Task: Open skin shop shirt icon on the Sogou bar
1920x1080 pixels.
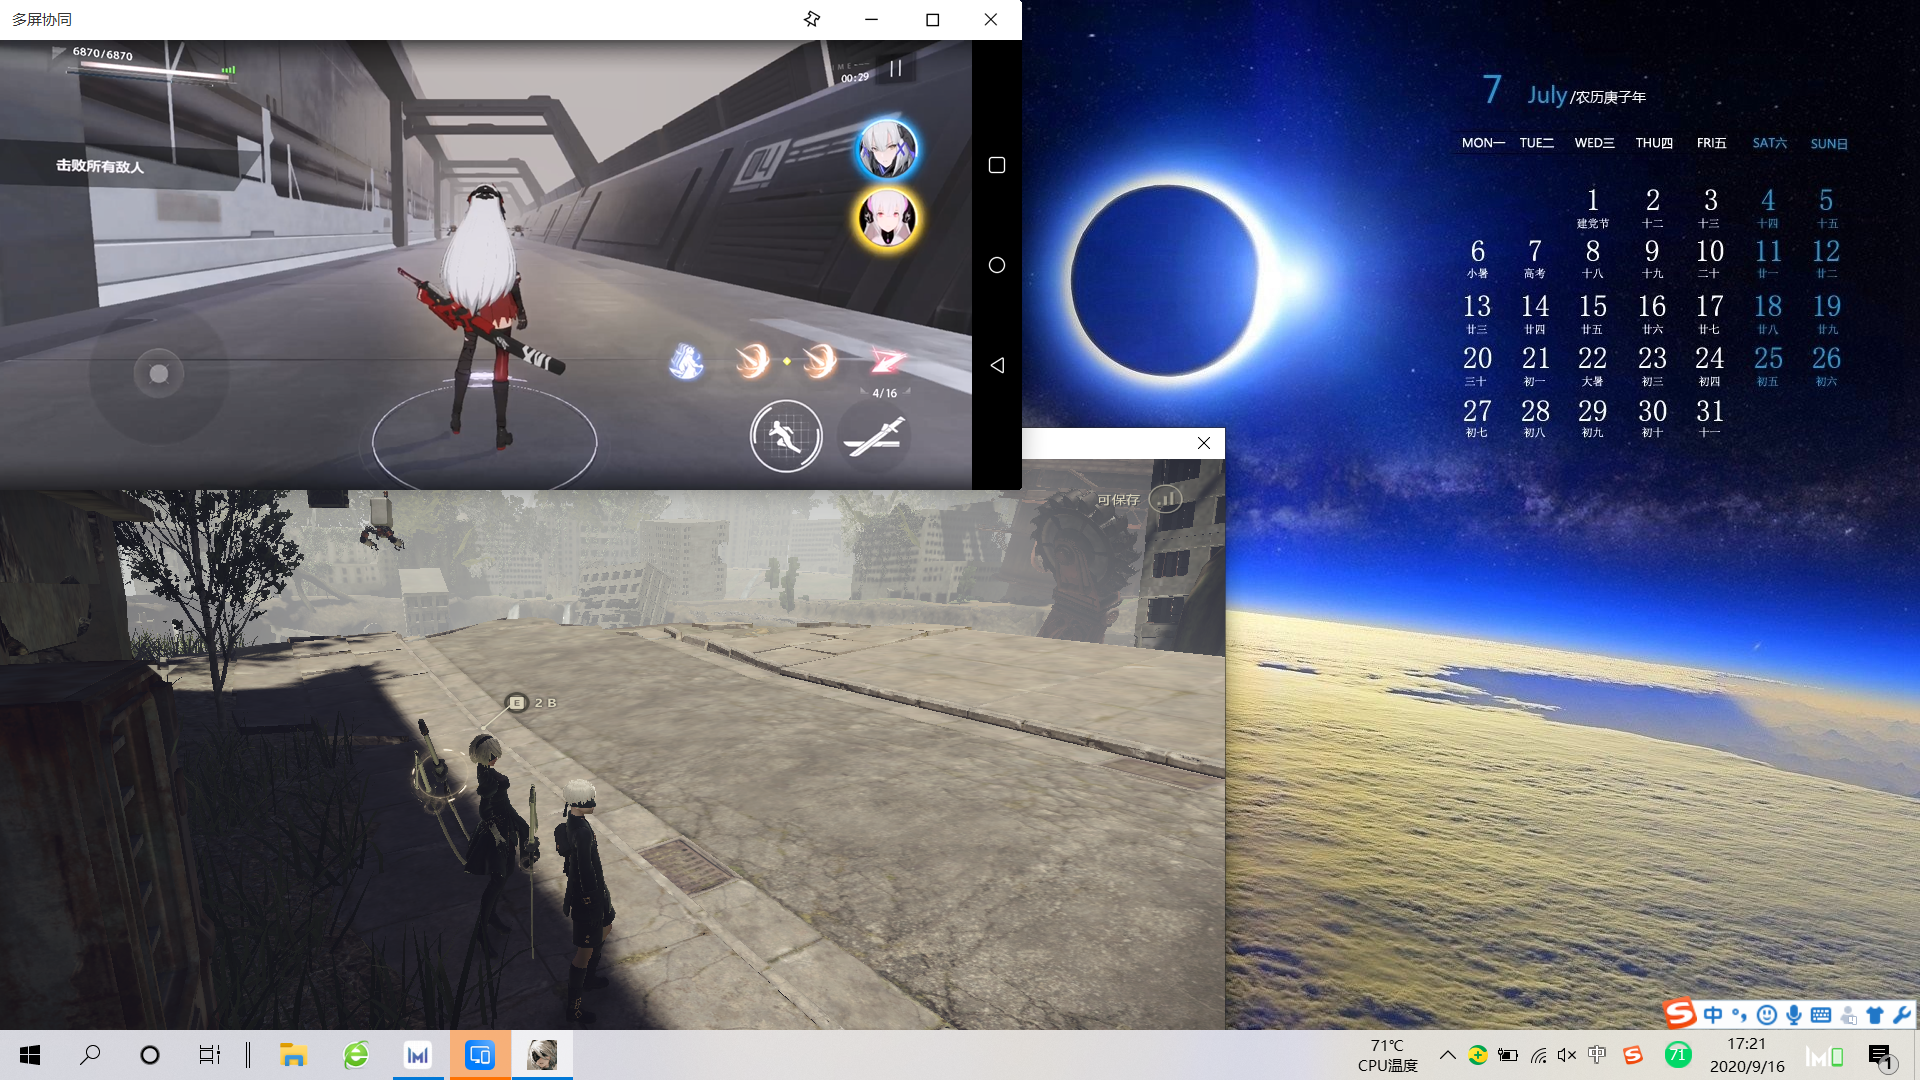Action: click(x=1875, y=1015)
